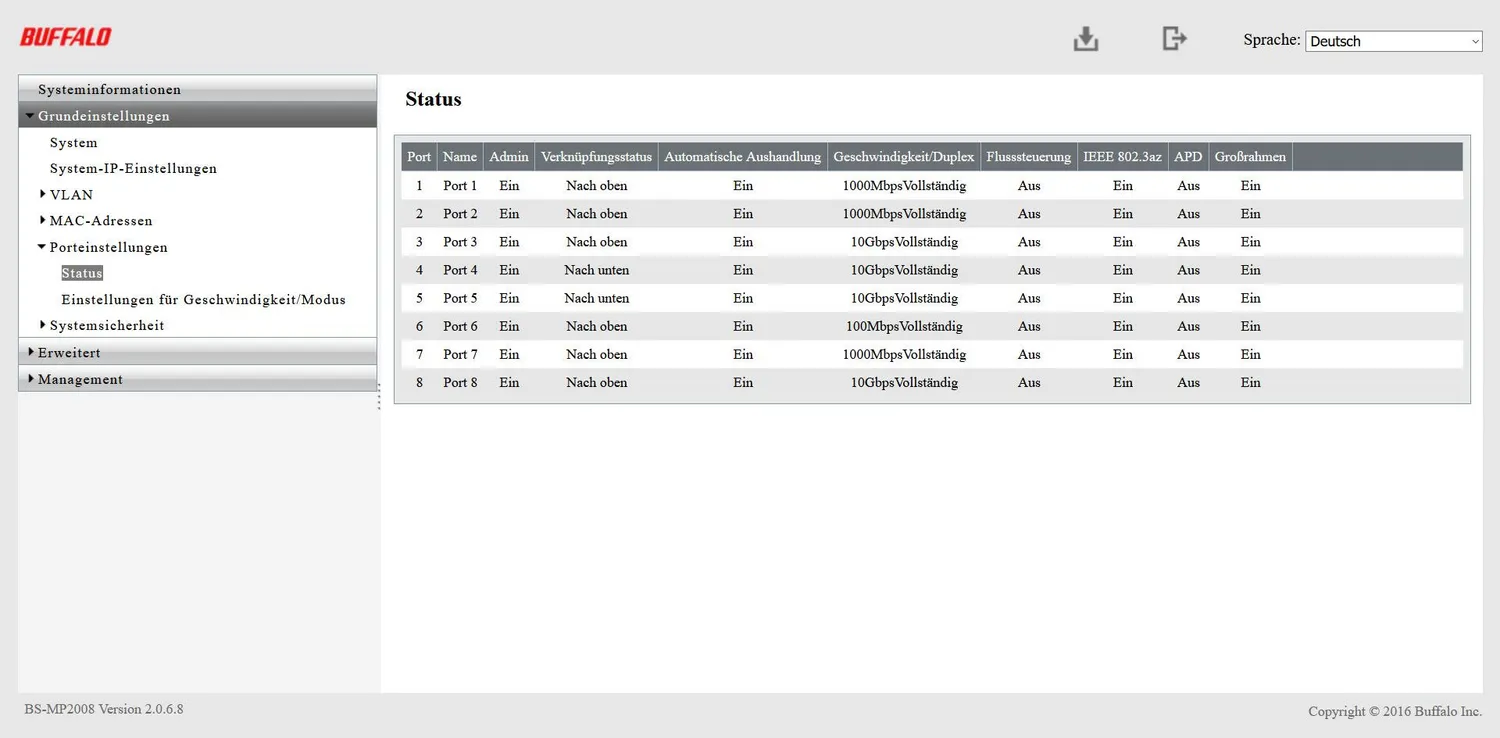Click the Geschwindigkeit/Duplex column header

[904, 157]
